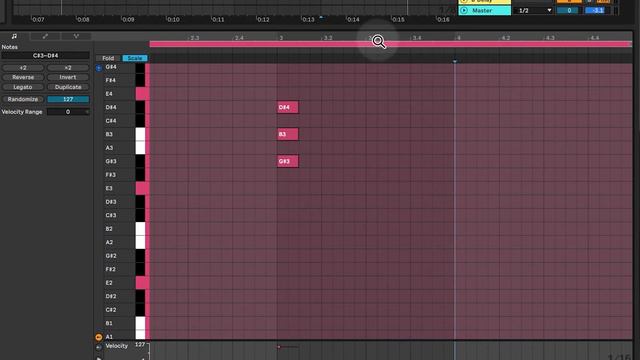Screen dimensions: 640x360
Task: Click the 0:10 time ruler mark
Action: pos(173,19)
